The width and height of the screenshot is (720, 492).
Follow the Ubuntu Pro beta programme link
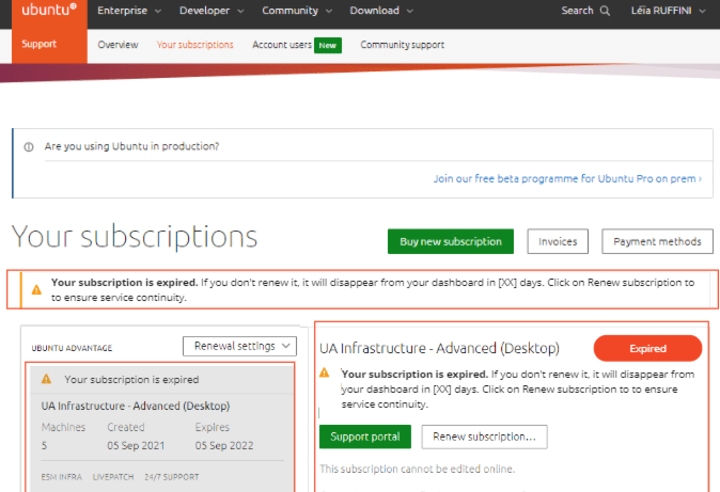[568, 179]
